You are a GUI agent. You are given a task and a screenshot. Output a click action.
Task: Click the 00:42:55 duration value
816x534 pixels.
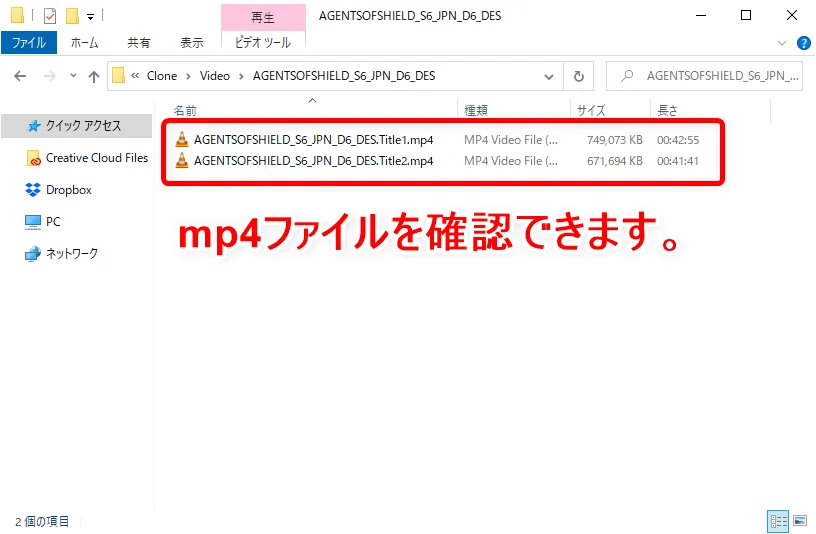point(678,140)
